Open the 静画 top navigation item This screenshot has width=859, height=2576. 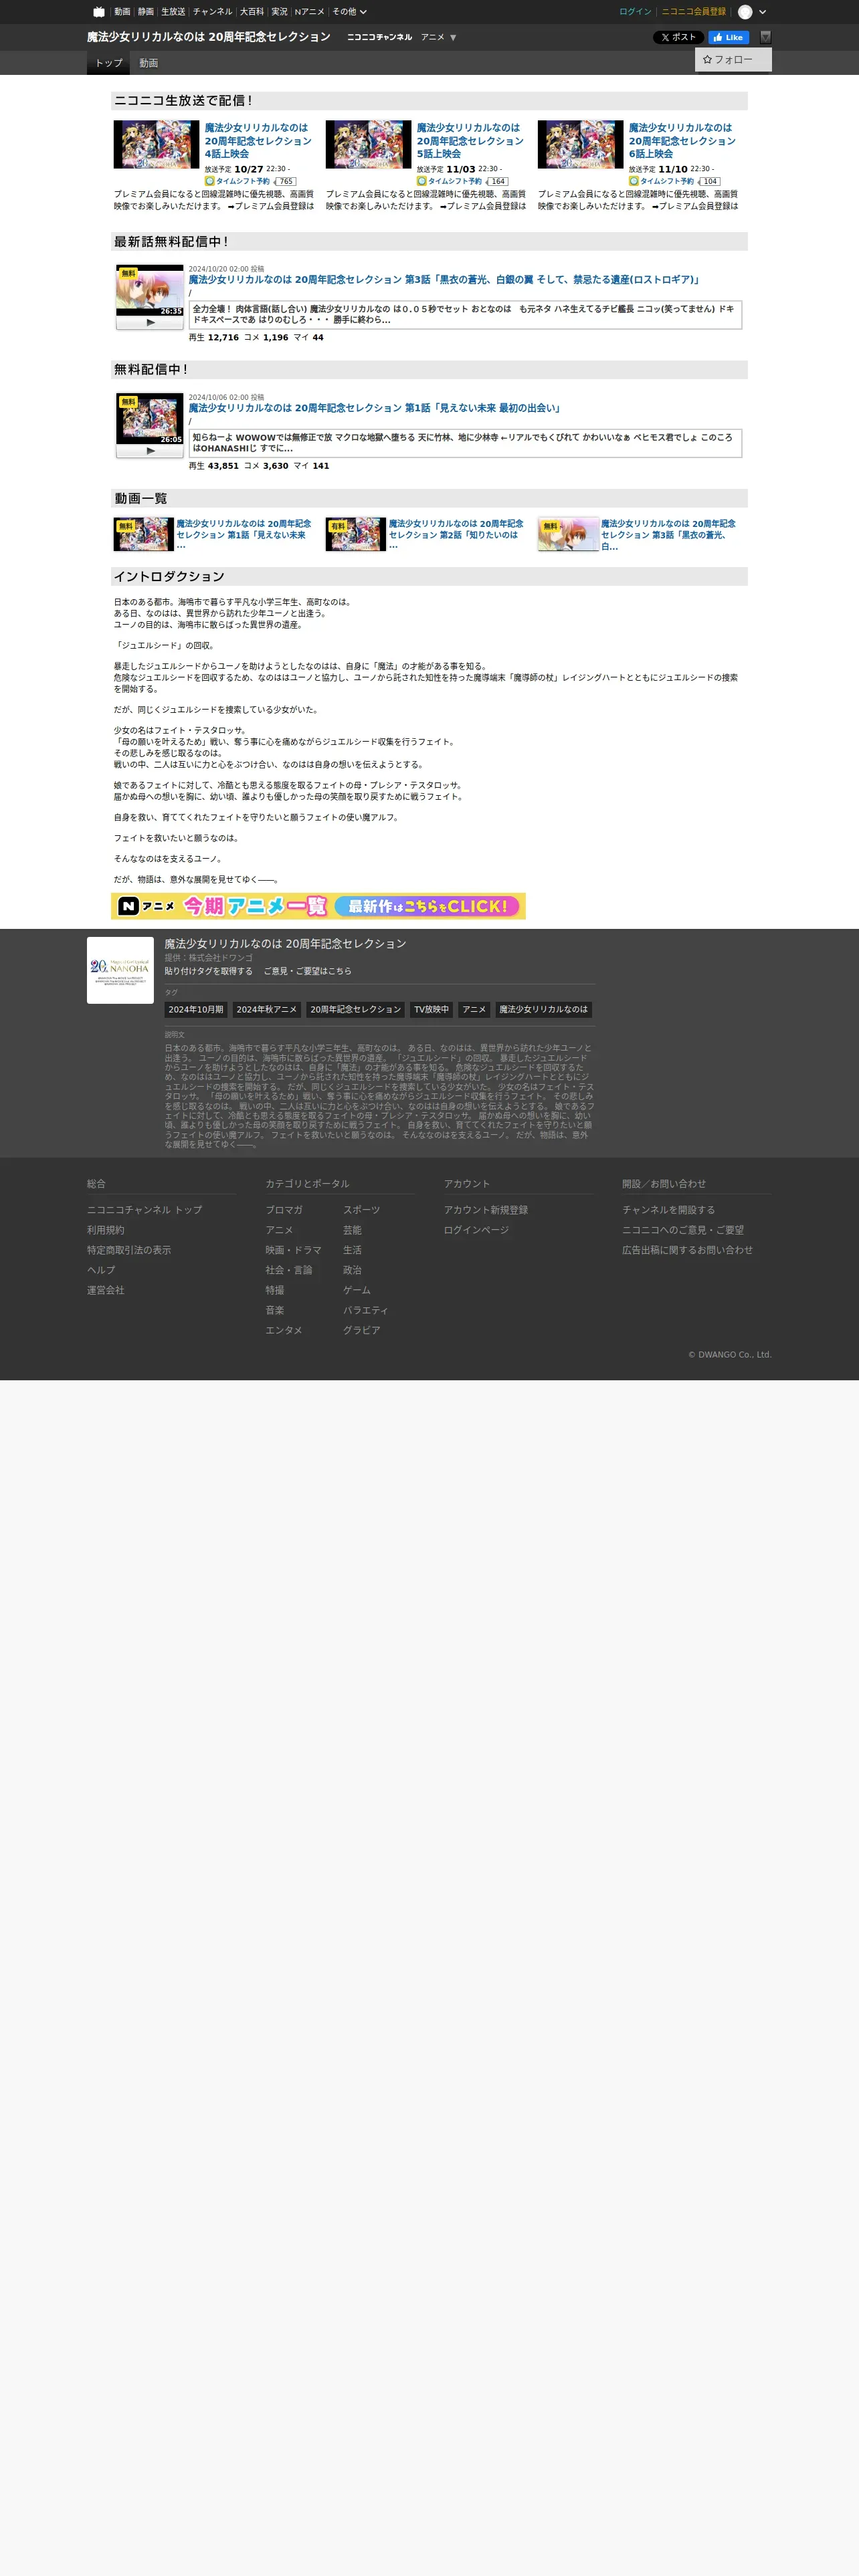[146, 12]
